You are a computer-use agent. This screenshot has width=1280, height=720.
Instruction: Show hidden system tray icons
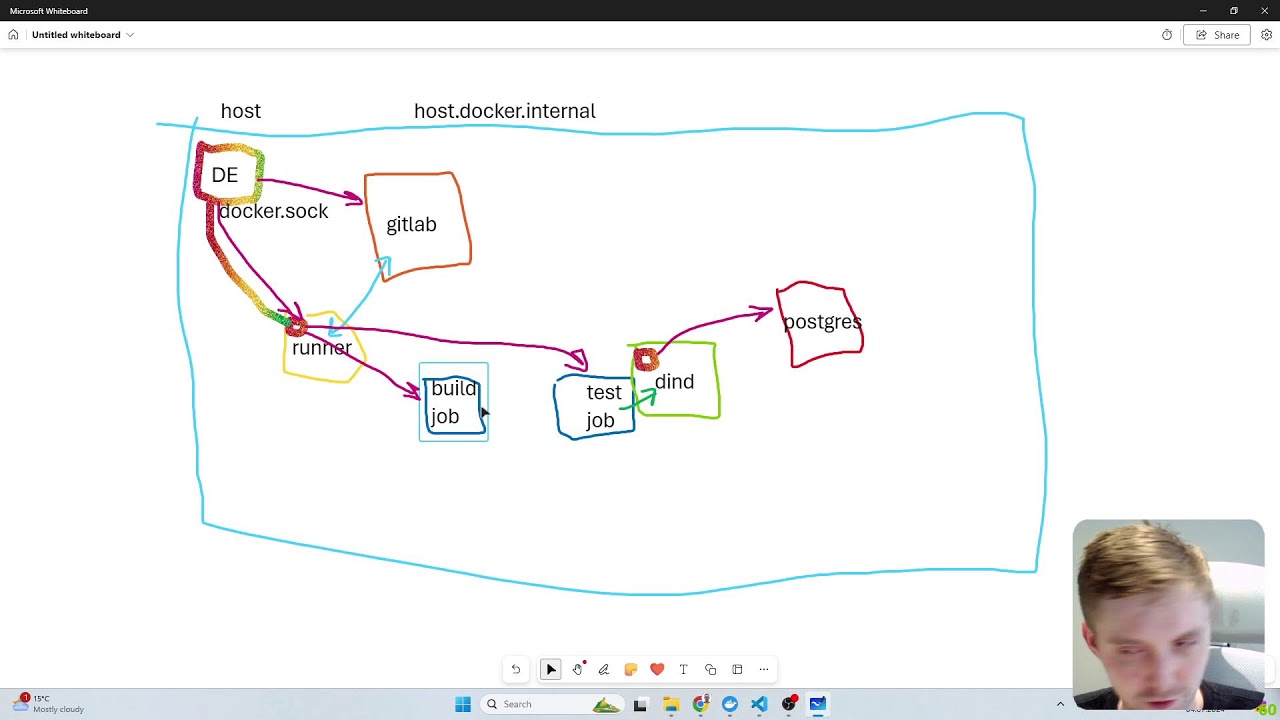point(1060,704)
